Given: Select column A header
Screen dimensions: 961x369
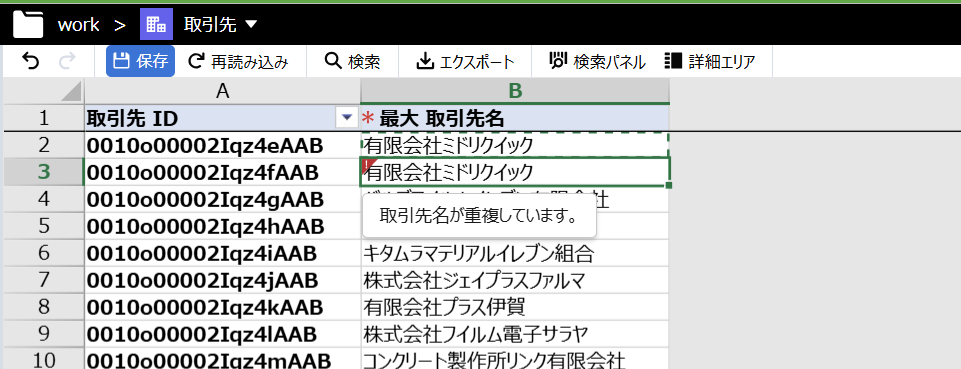Looking at the screenshot, I should 222,91.
